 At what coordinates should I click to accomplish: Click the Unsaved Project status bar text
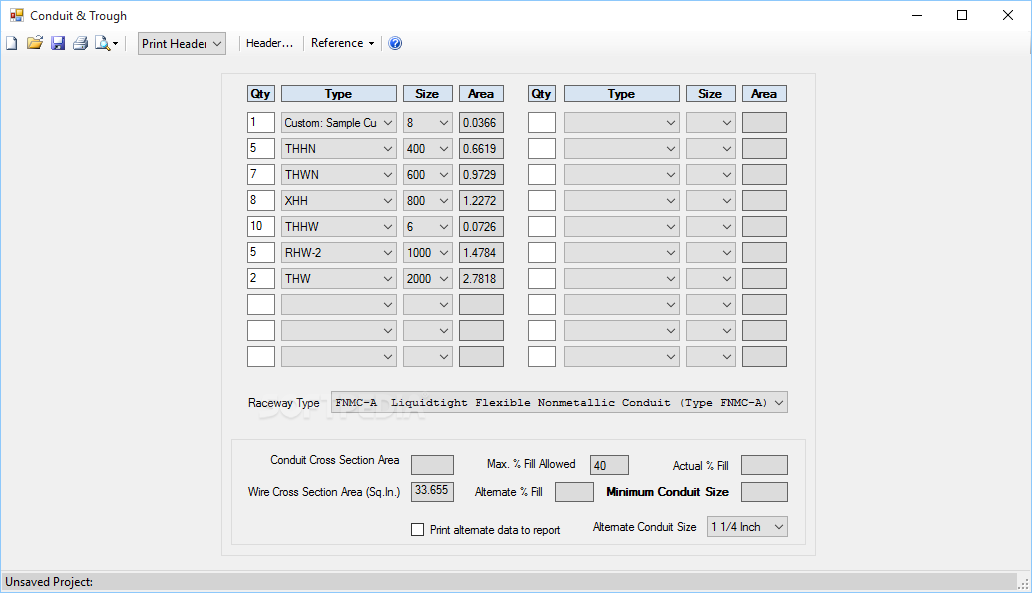pyautogui.click(x=49, y=582)
